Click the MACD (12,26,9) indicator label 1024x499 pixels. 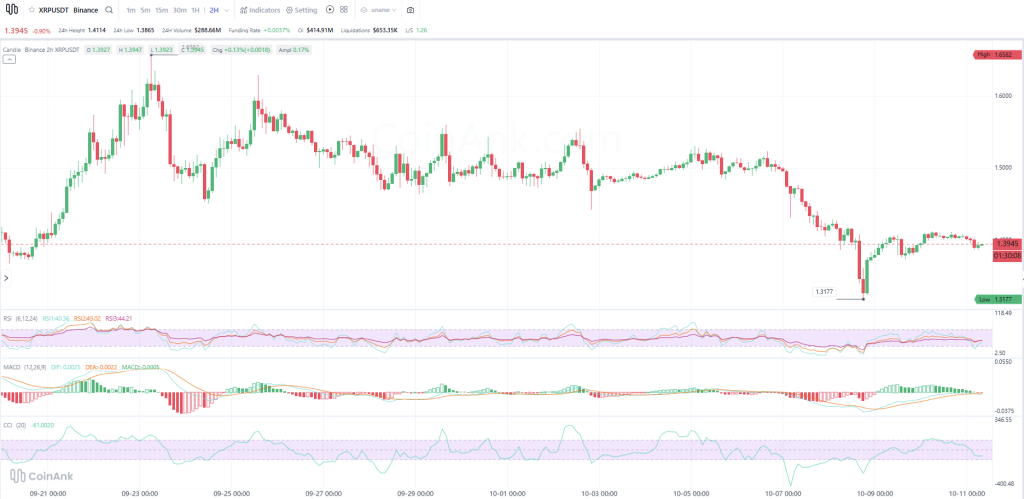24,367
